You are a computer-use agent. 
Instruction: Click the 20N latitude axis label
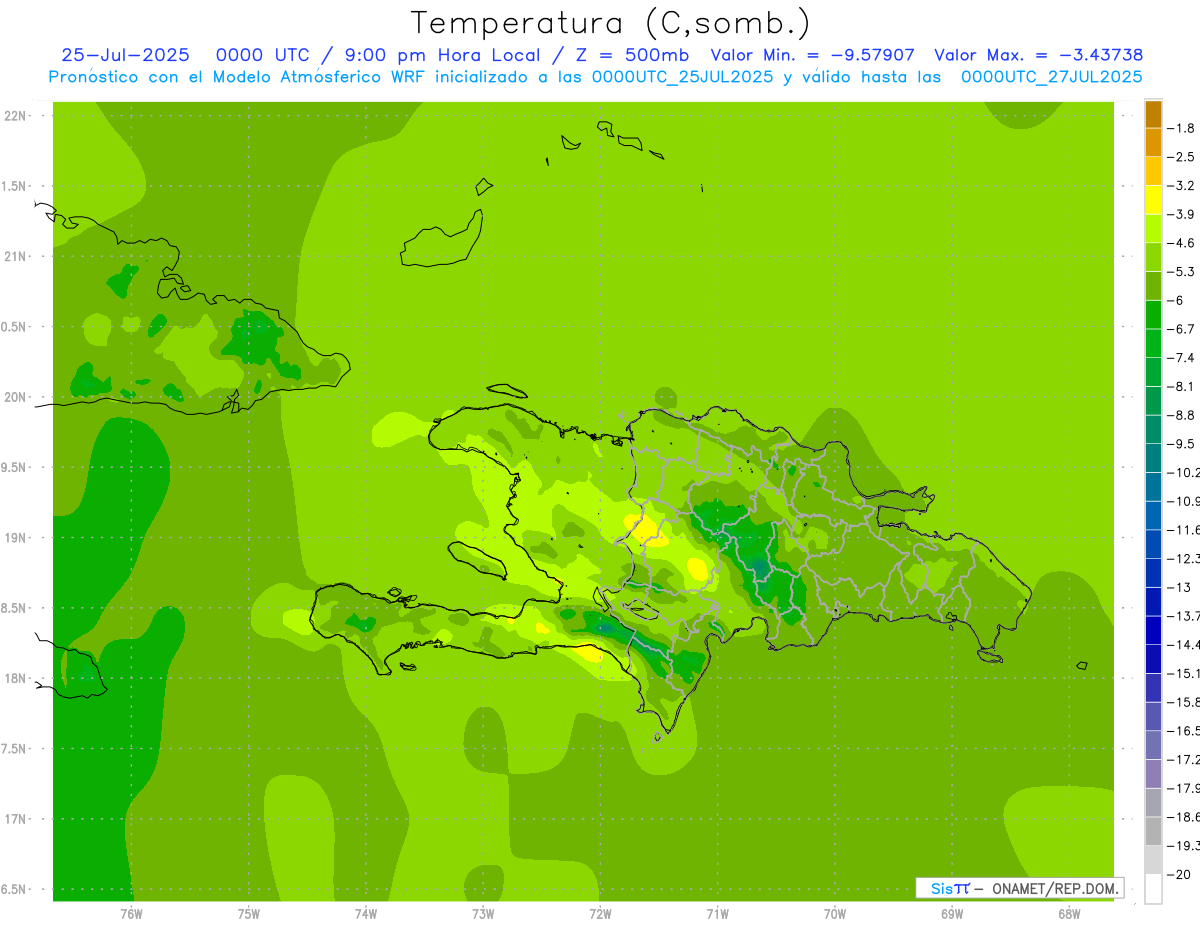point(14,397)
